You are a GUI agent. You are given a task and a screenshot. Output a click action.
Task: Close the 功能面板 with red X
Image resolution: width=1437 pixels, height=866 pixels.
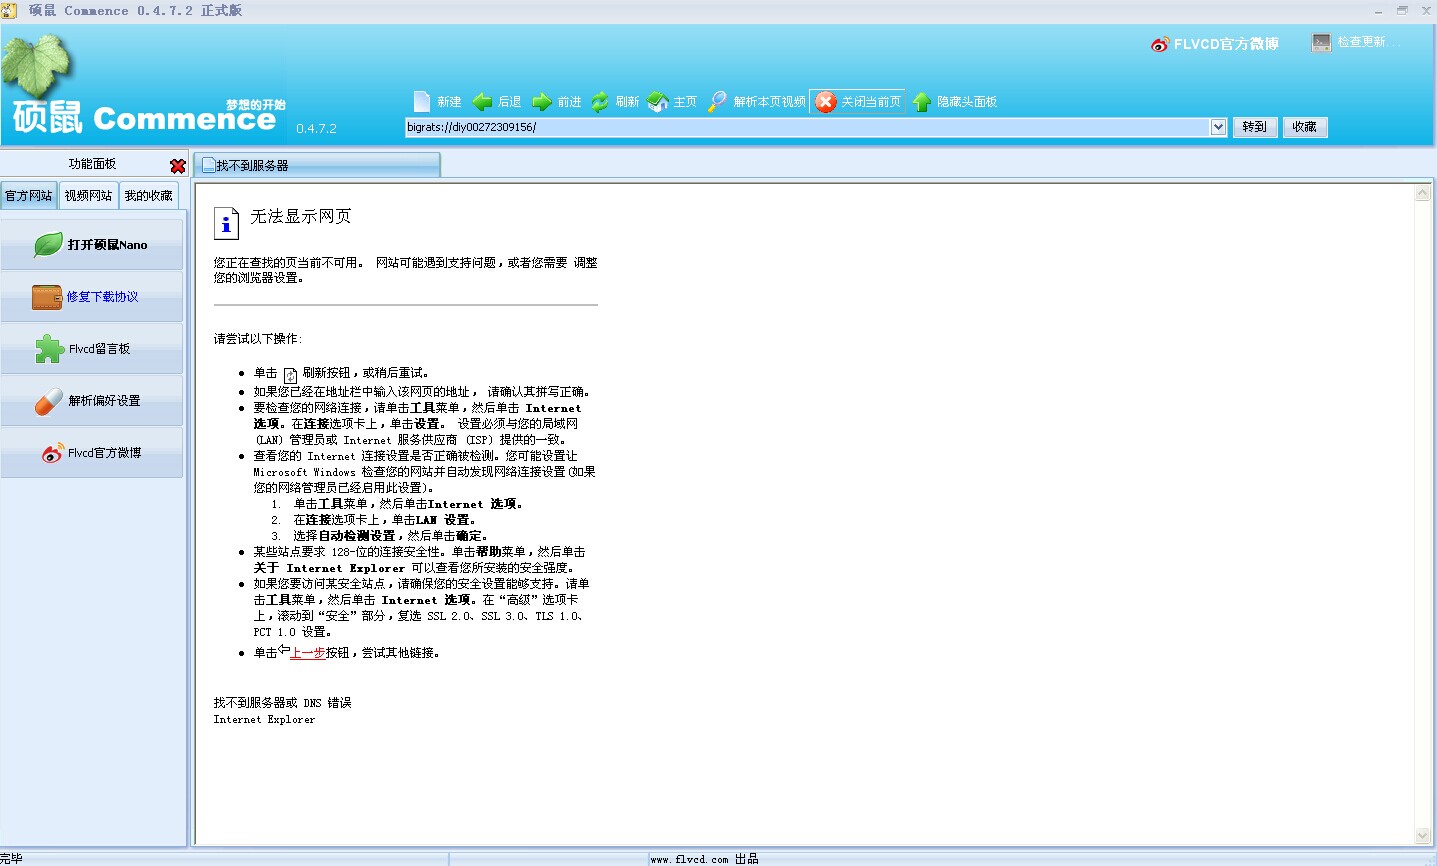click(178, 166)
